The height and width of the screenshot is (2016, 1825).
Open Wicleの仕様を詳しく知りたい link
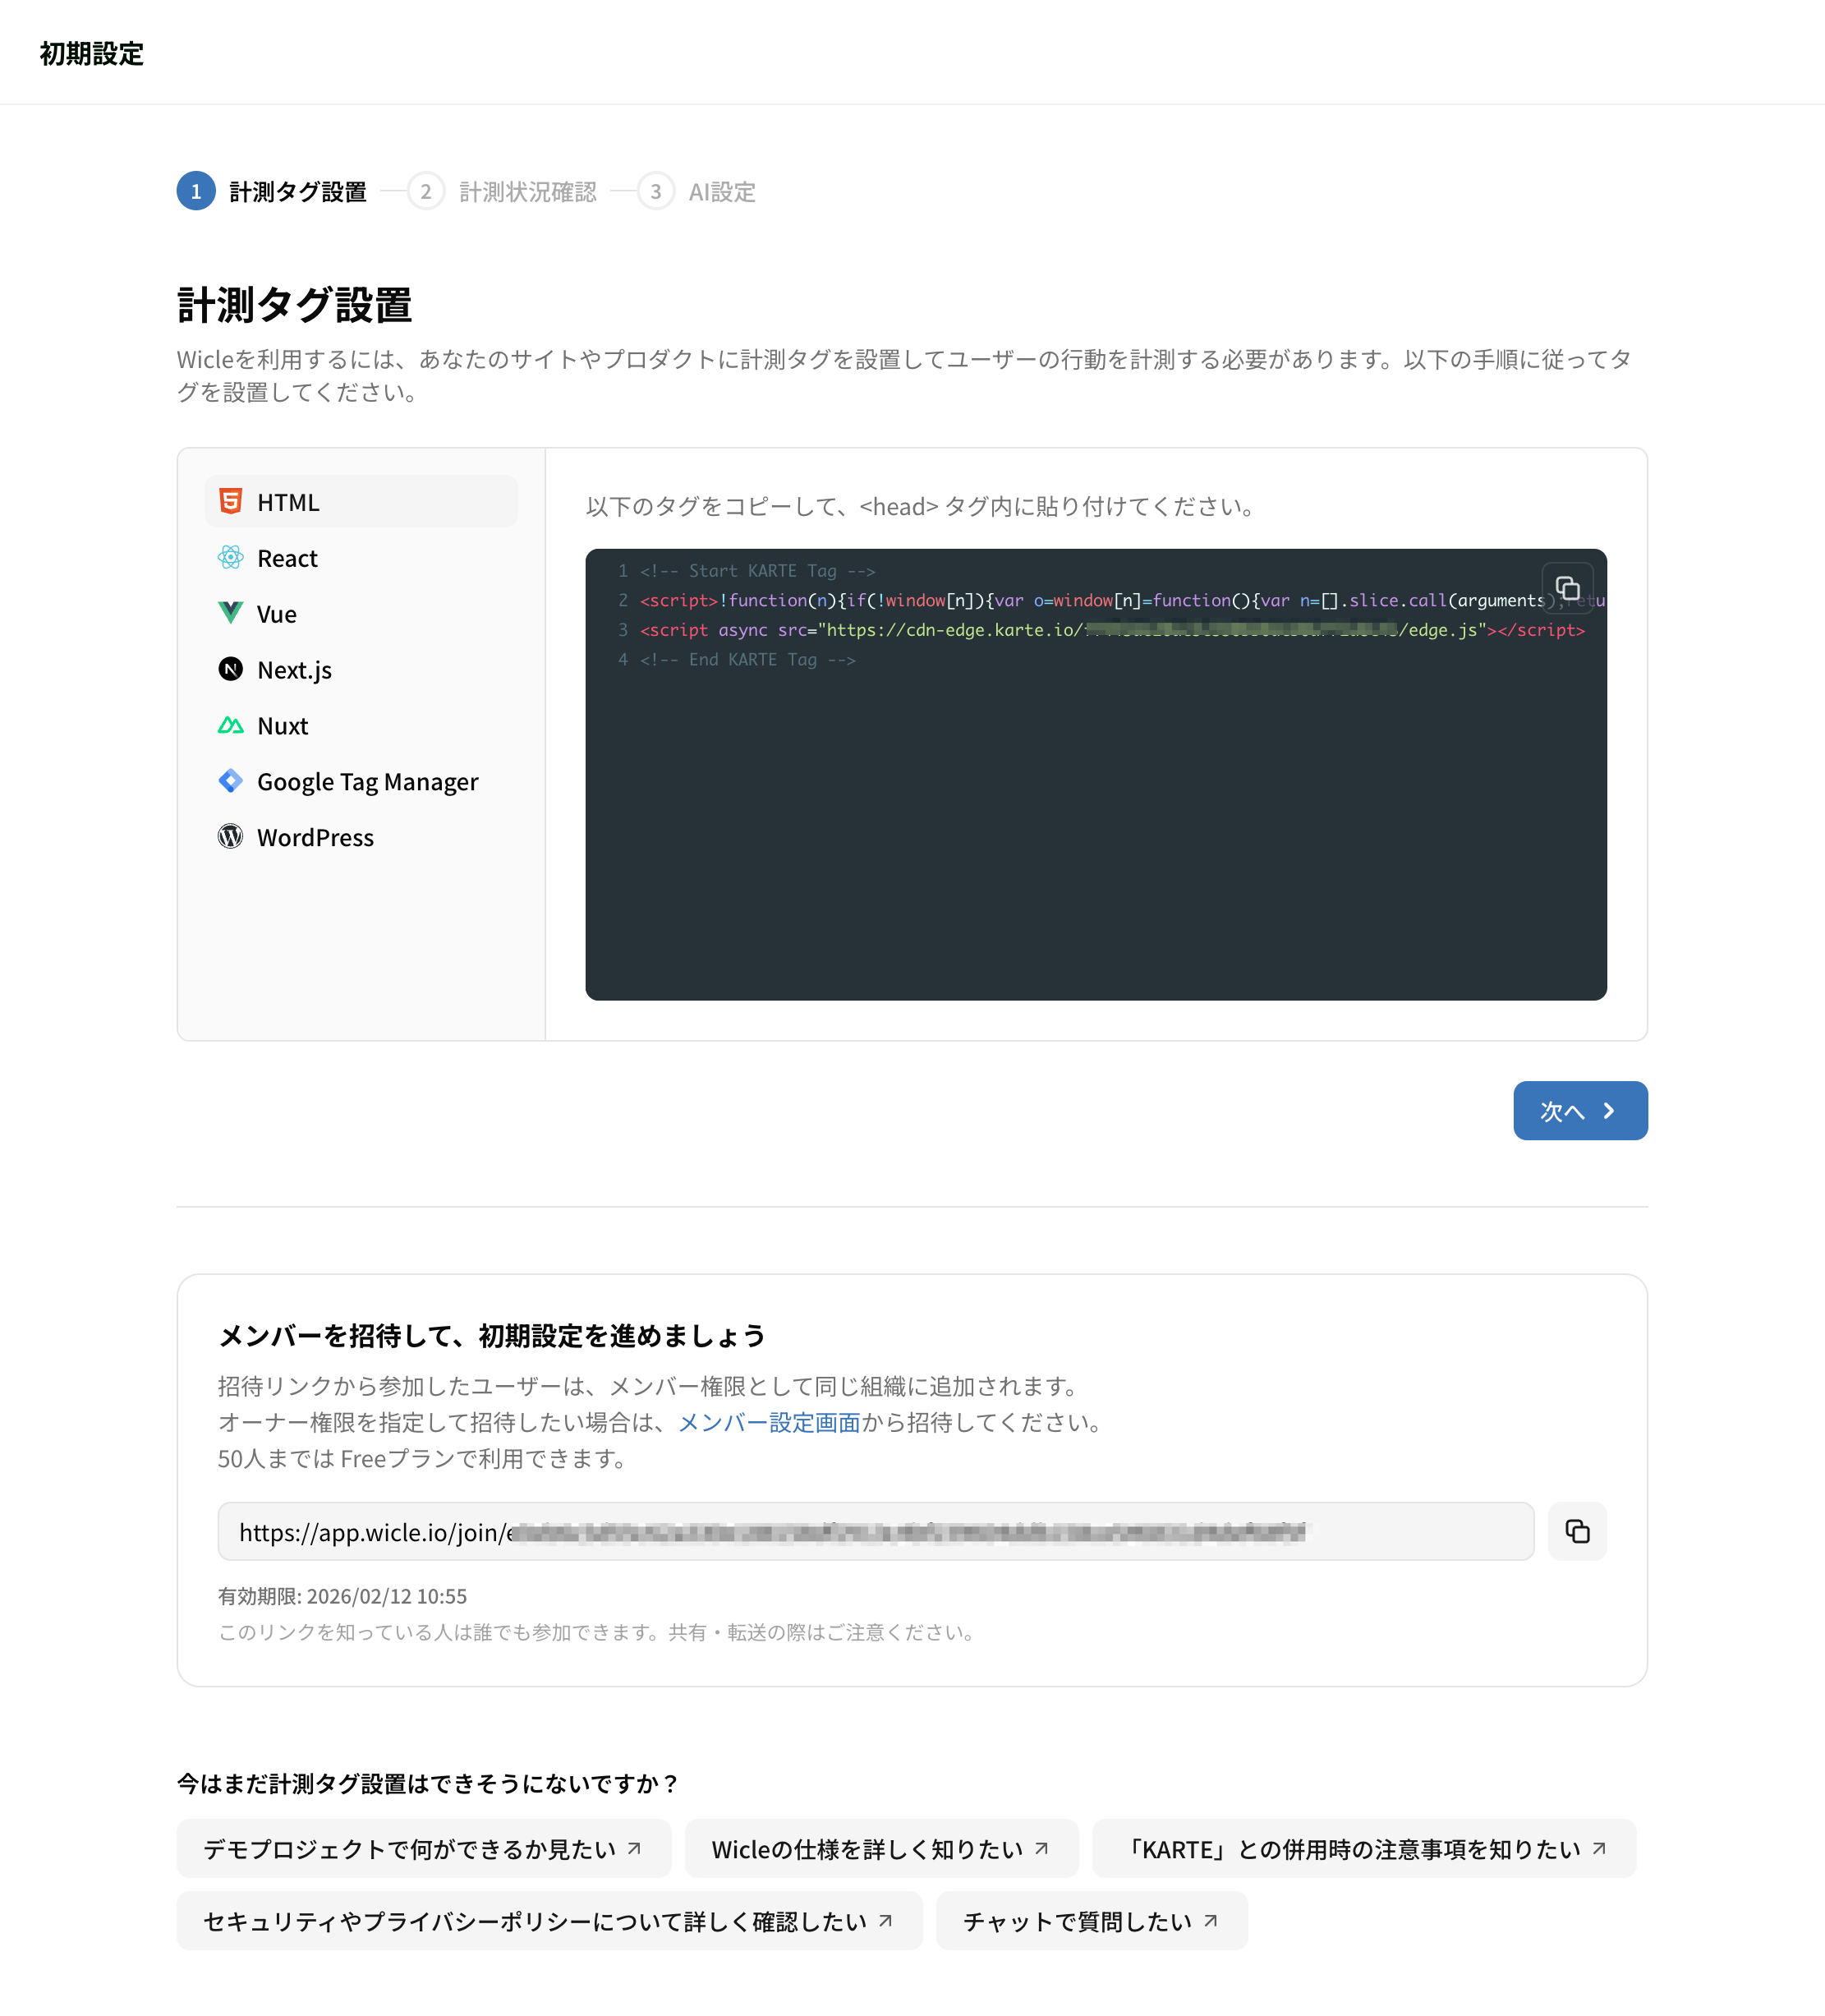click(x=881, y=1848)
